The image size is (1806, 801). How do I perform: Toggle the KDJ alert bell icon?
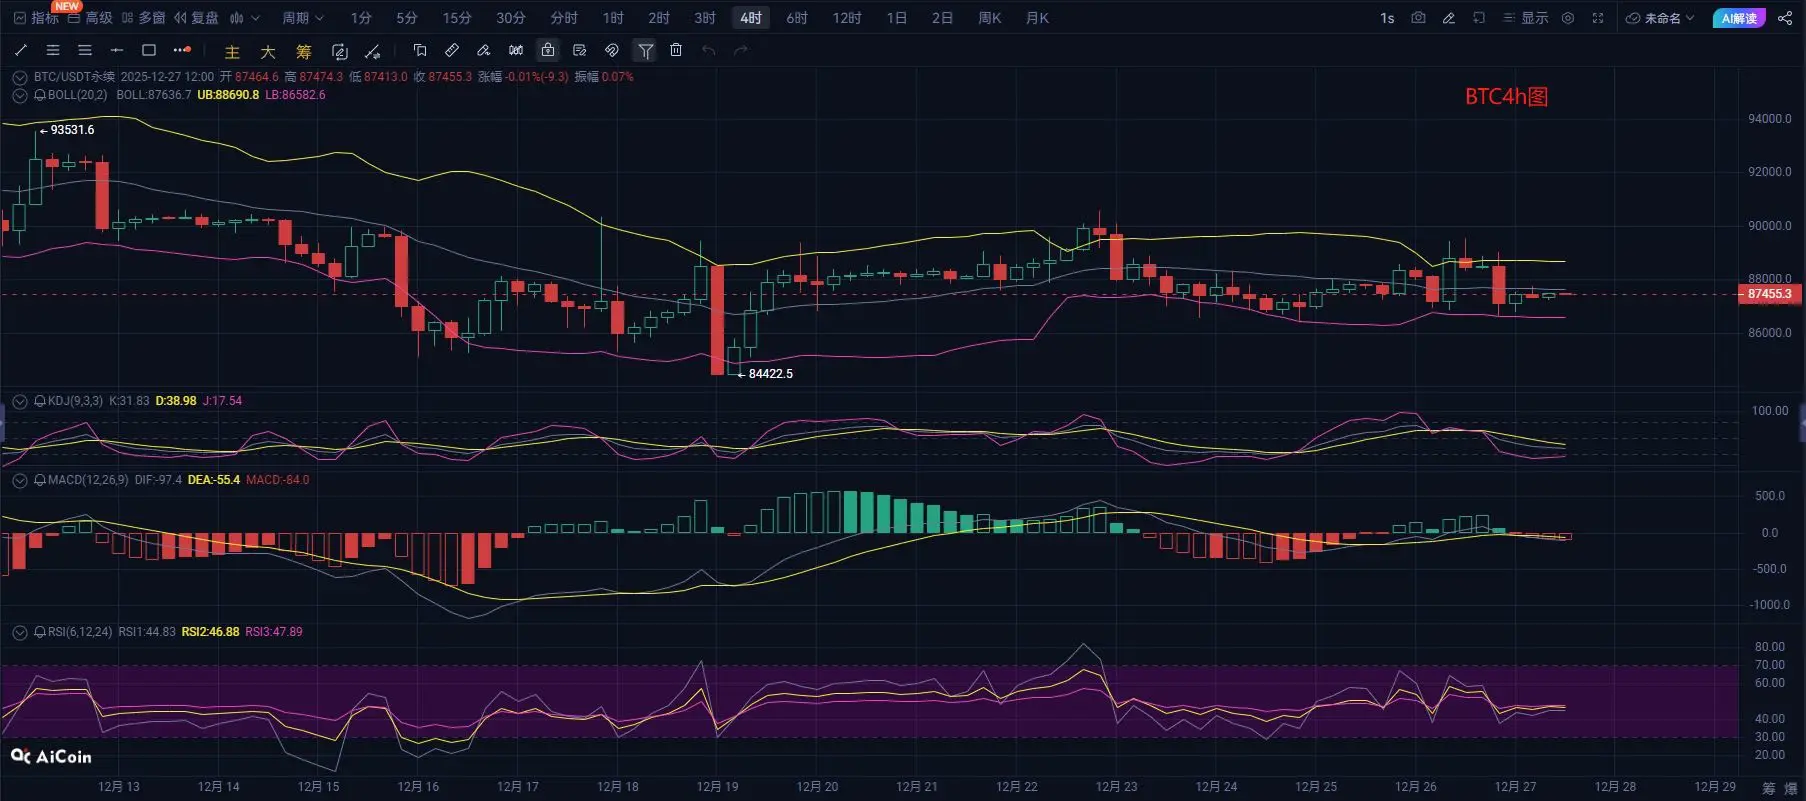40,401
